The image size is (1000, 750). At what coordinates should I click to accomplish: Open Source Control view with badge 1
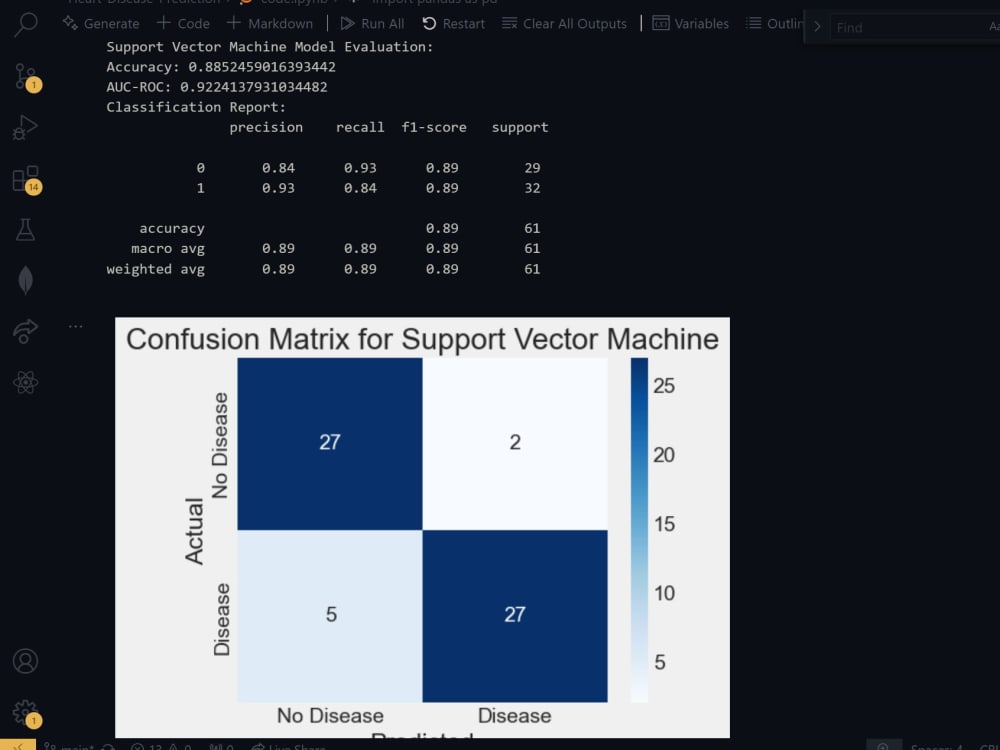(26, 77)
